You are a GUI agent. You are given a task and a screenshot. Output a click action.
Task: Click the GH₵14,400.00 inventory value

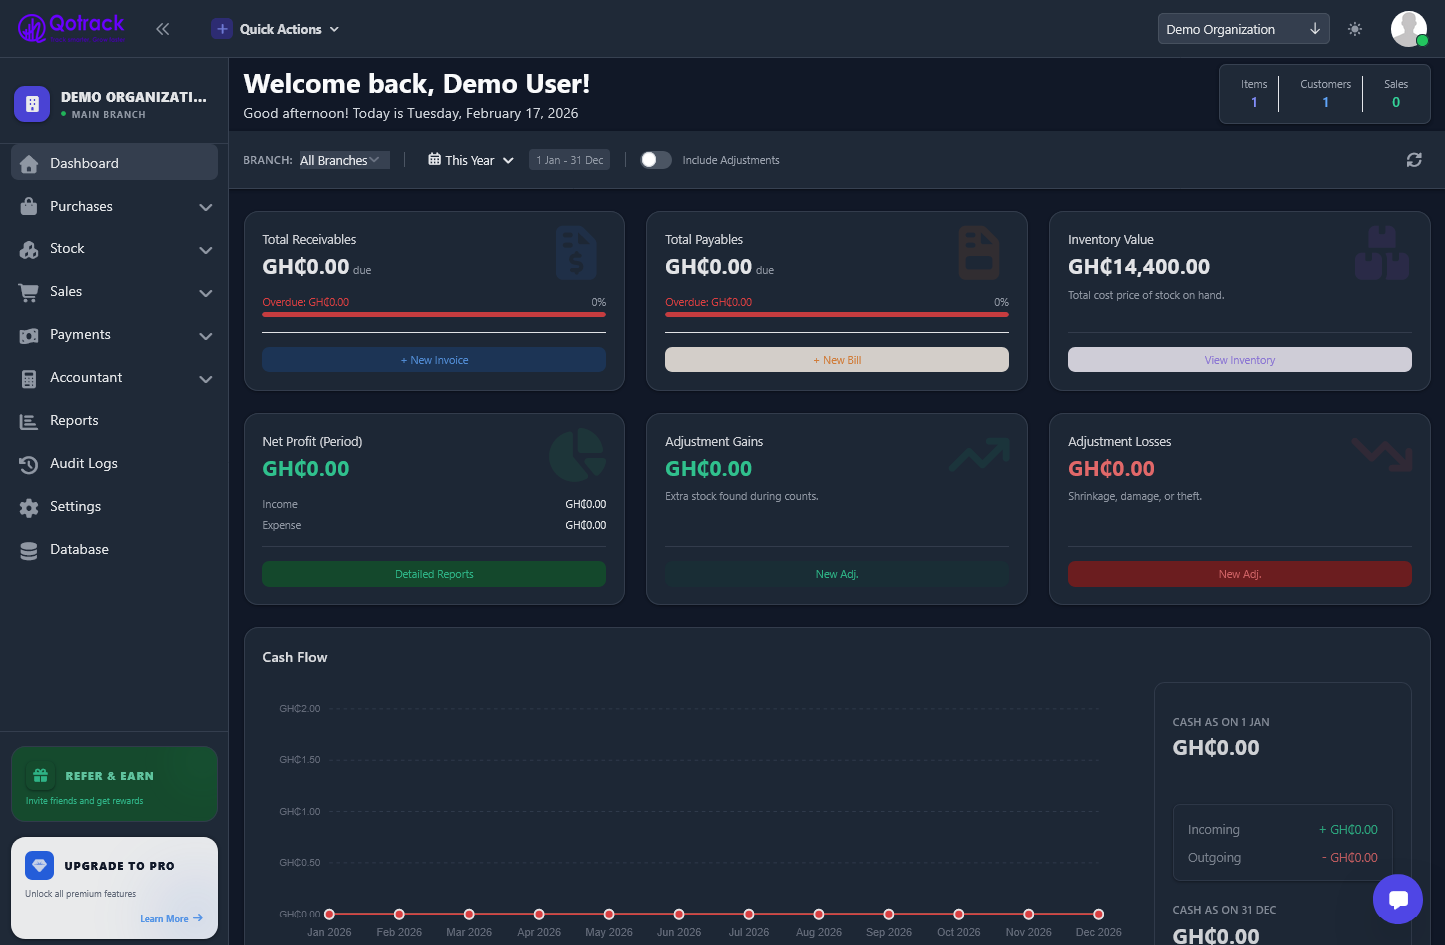[1139, 267]
